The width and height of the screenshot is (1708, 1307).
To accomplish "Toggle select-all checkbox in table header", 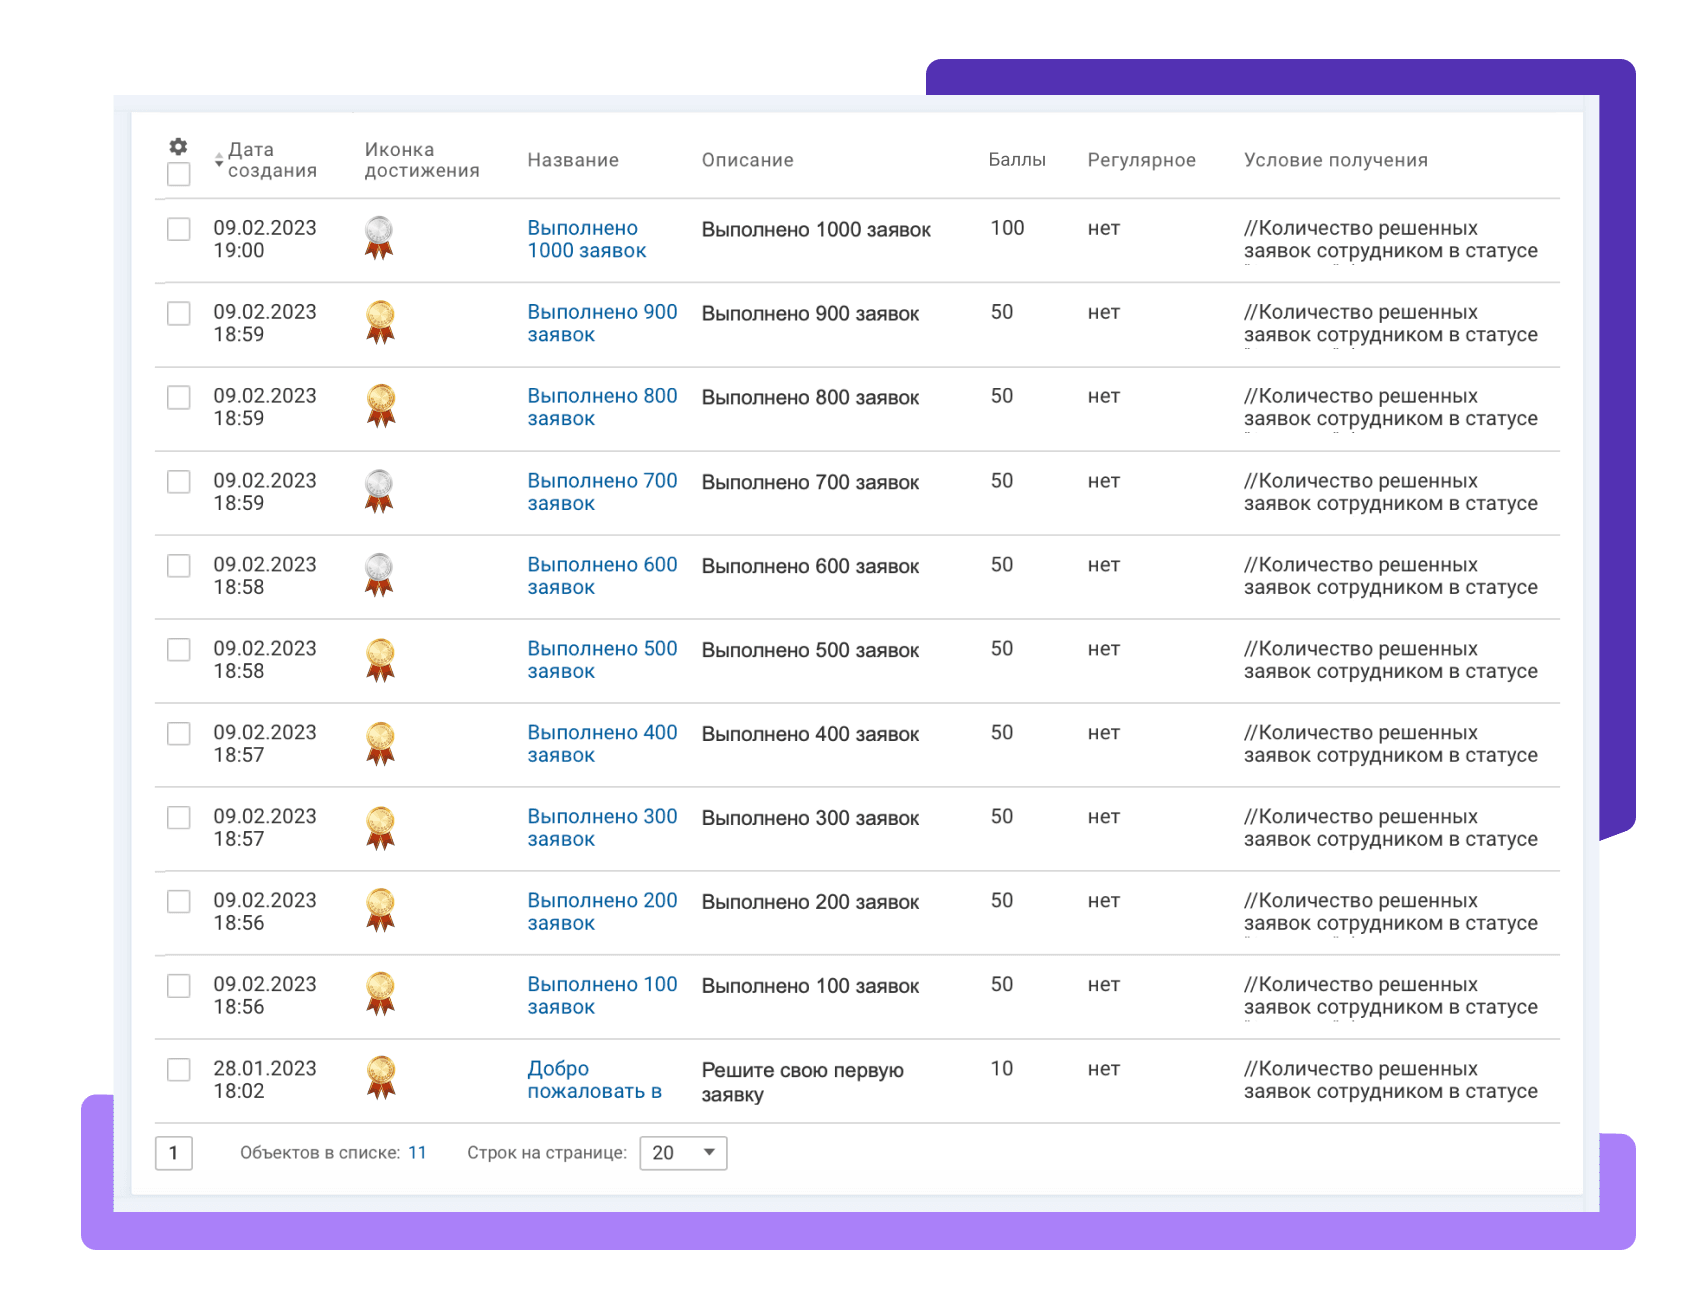I will pyautogui.click(x=179, y=175).
